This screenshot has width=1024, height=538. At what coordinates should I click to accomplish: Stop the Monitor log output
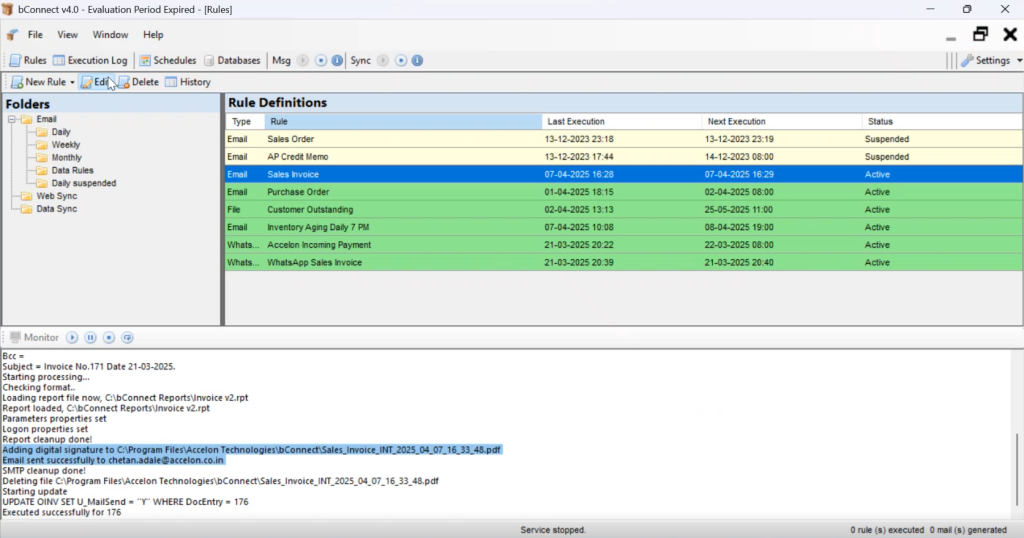[x=109, y=338]
